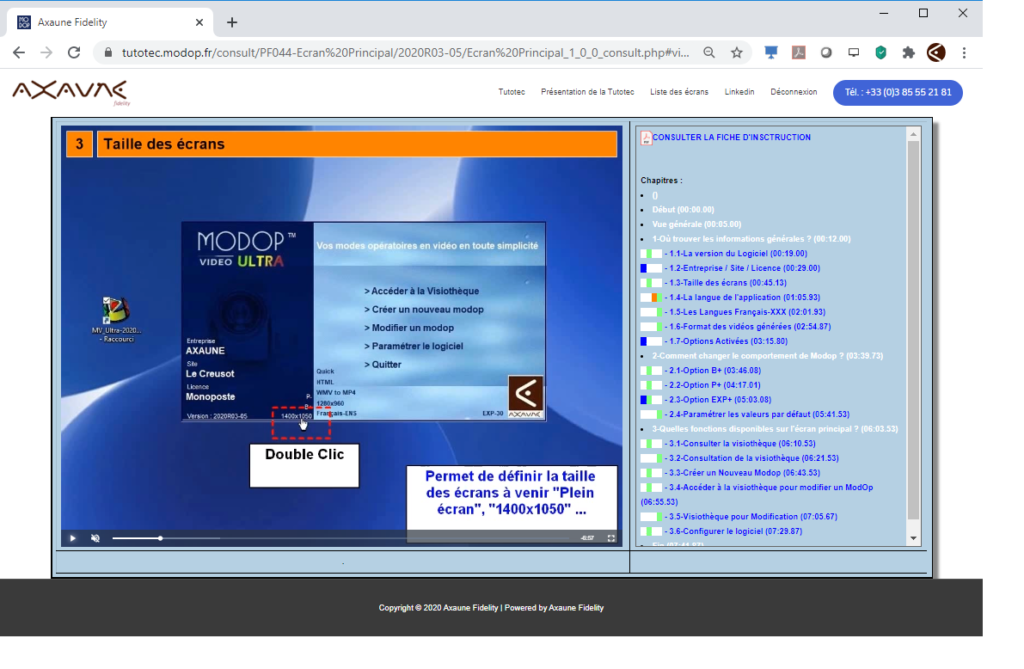This screenshot has height=669, width=1024.
Task: Click the PDF extension icon in toolbar
Action: pyautogui.click(x=799, y=53)
